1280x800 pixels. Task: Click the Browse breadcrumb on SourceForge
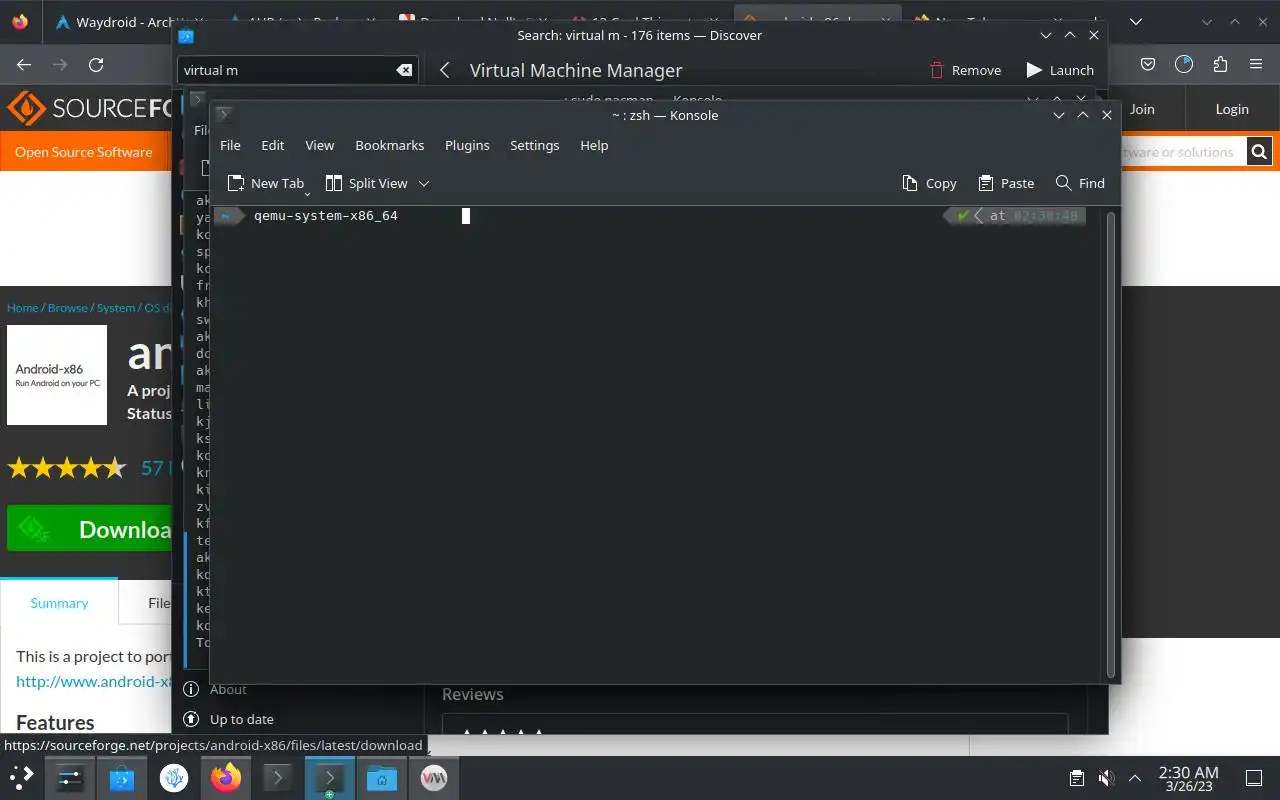click(68, 308)
